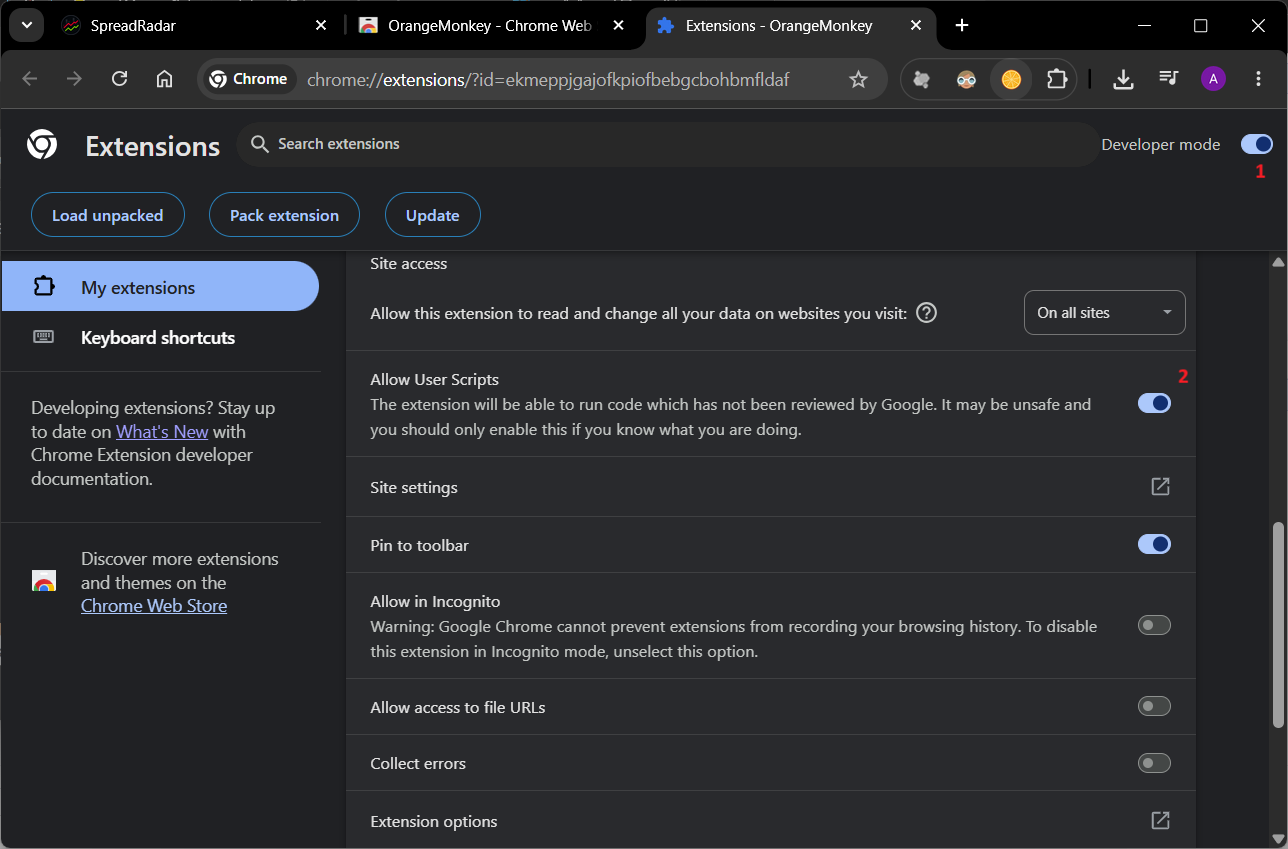Click the browser back arrow
Screen dimensions: 1288x849
(29, 79)
